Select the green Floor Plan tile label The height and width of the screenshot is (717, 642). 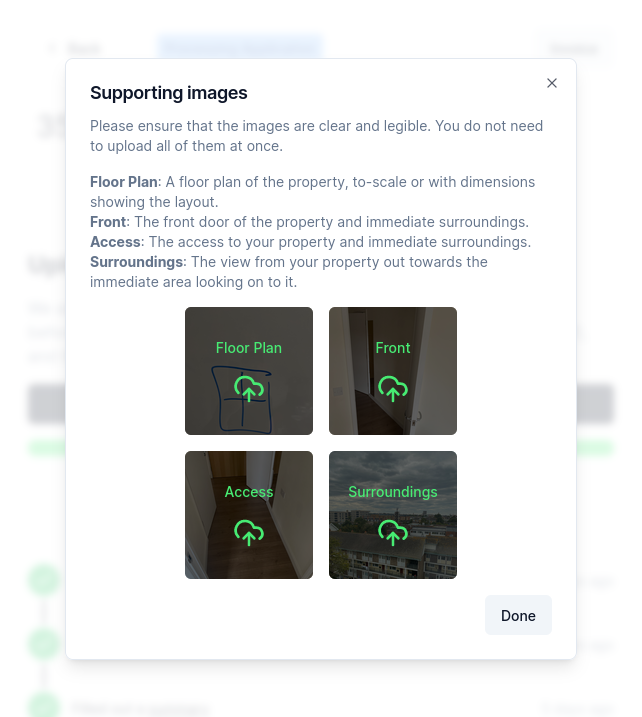(249, 348)
